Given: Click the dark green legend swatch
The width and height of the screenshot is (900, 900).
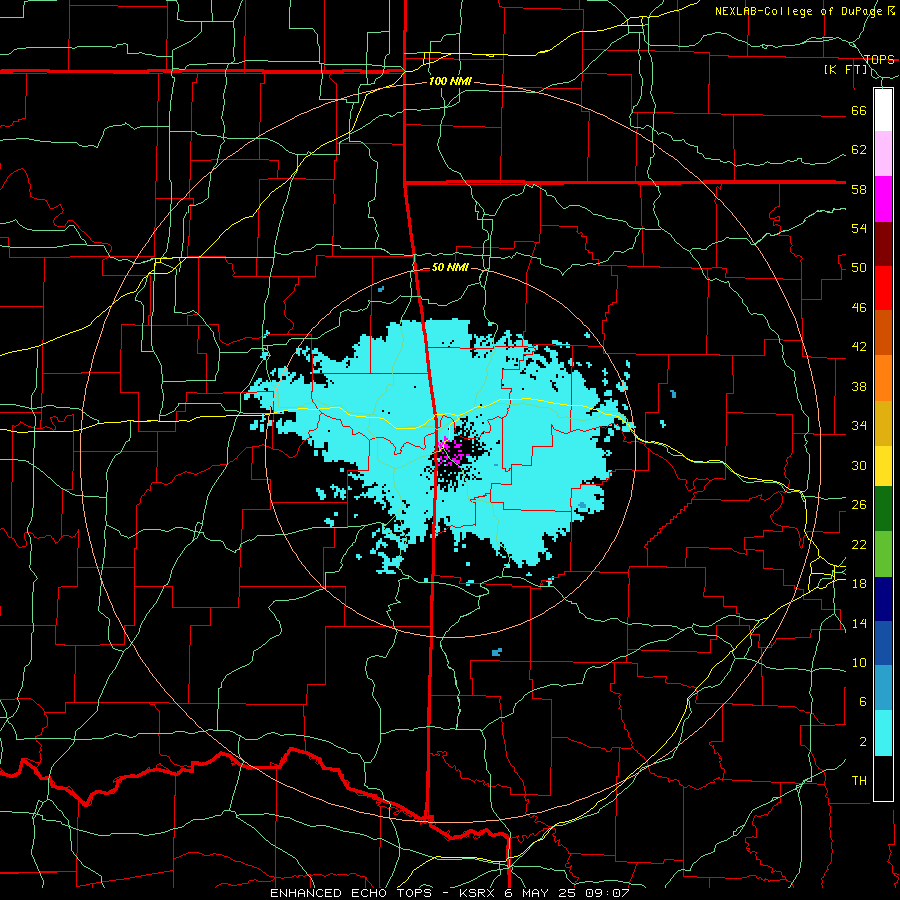Looking at the screenshot, I should pos(883,509).
